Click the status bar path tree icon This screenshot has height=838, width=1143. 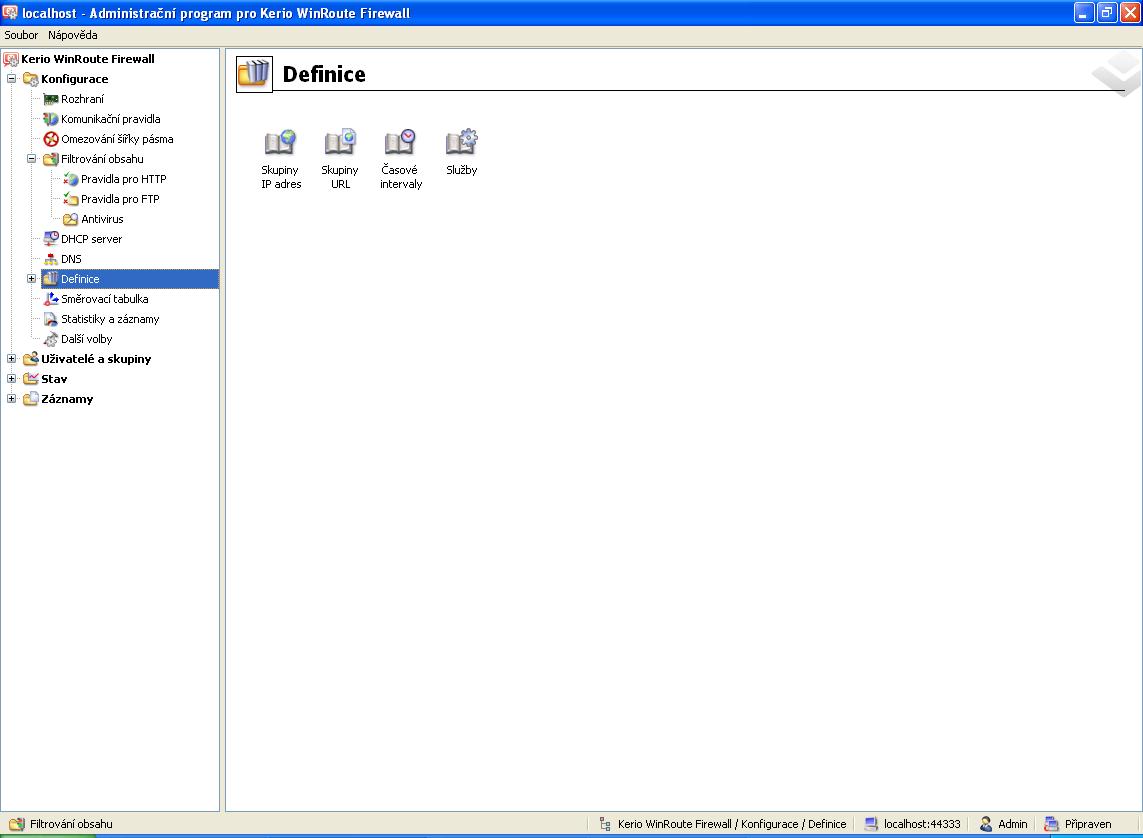605,824
